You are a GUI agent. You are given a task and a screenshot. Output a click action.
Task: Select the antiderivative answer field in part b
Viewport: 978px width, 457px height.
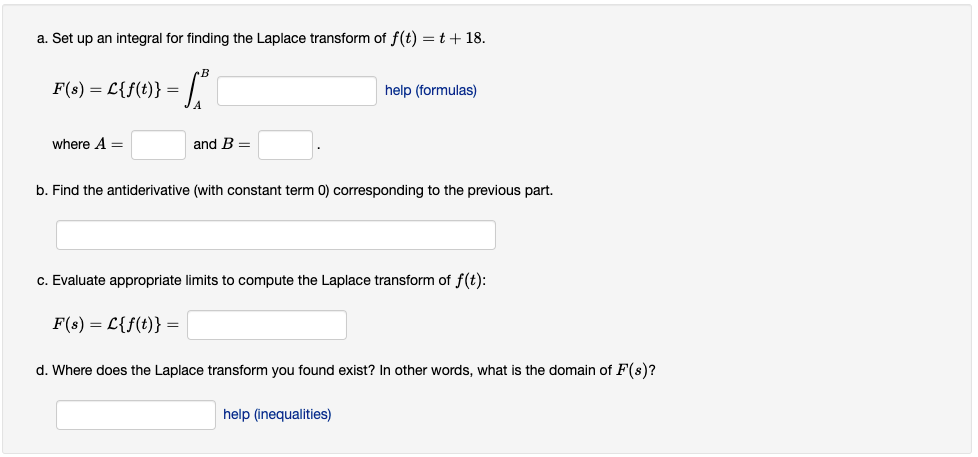click(x=275, y=235)
